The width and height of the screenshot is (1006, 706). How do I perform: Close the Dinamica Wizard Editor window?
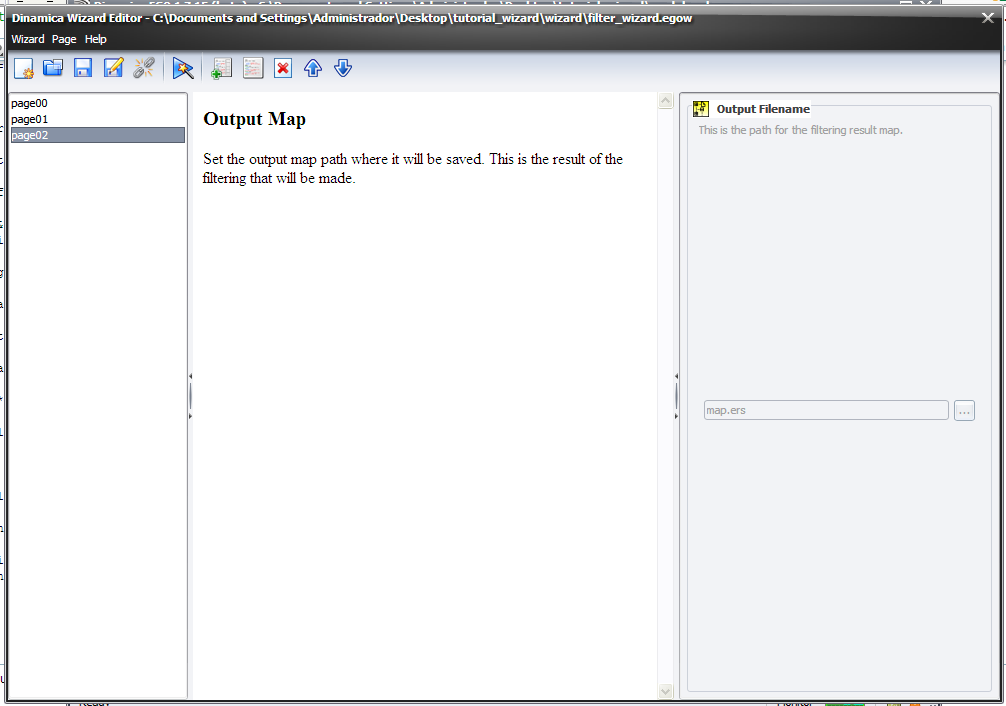click(987, 18)
